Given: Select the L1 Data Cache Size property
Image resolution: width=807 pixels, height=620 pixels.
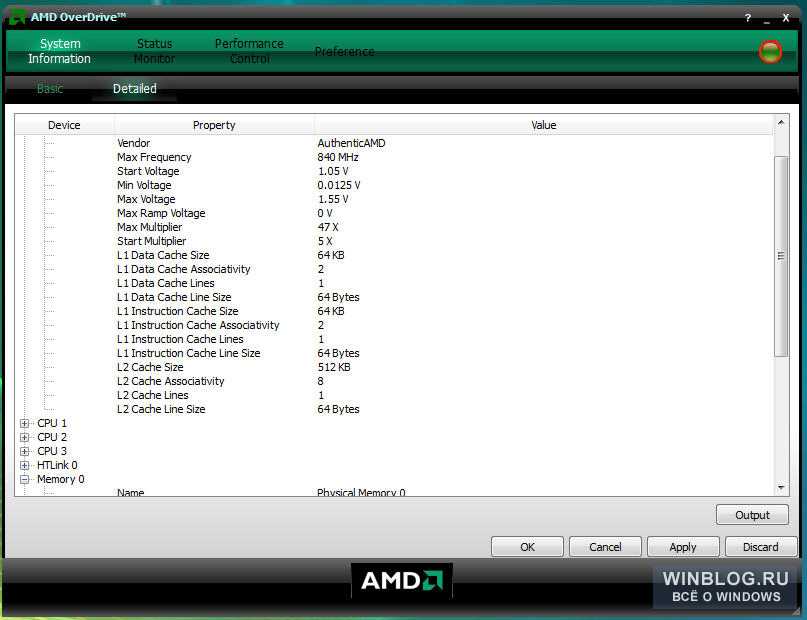Looking at the screenshot, I should 163,255.
